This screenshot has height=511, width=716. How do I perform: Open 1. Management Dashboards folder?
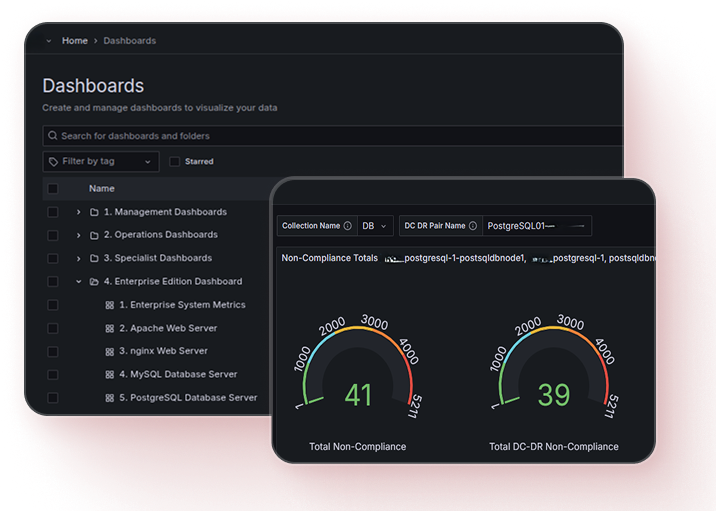(x=165, y=212)
